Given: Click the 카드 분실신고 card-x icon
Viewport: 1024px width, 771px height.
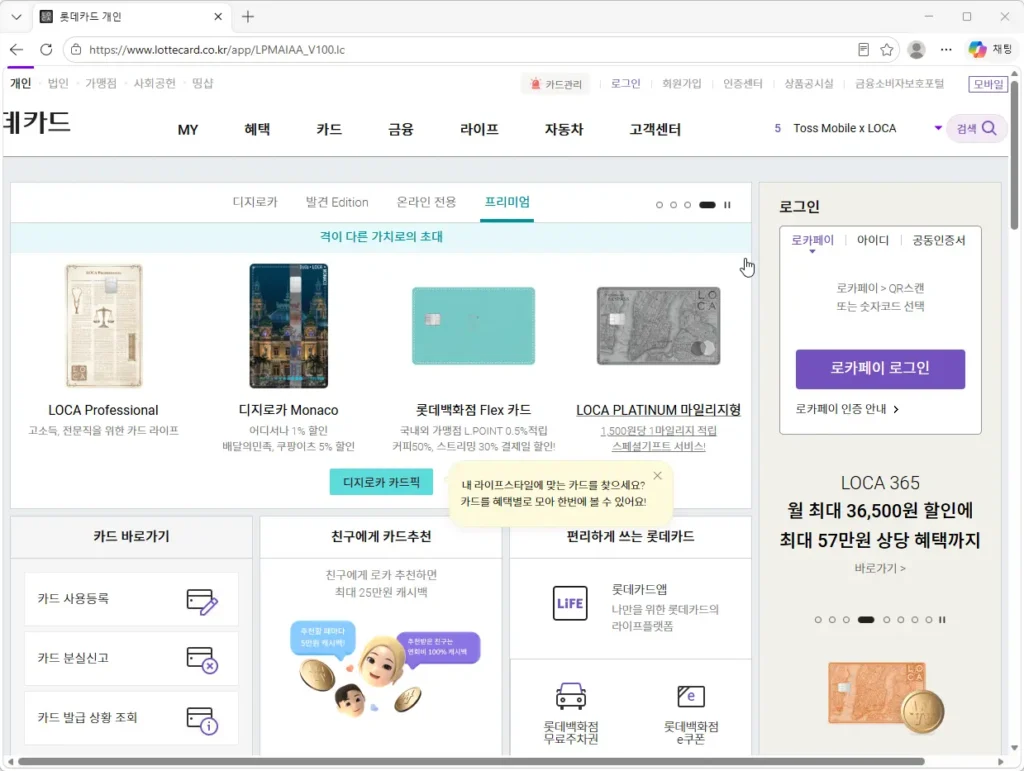Looking at the screenshot, I should click(x=202, y=660).
